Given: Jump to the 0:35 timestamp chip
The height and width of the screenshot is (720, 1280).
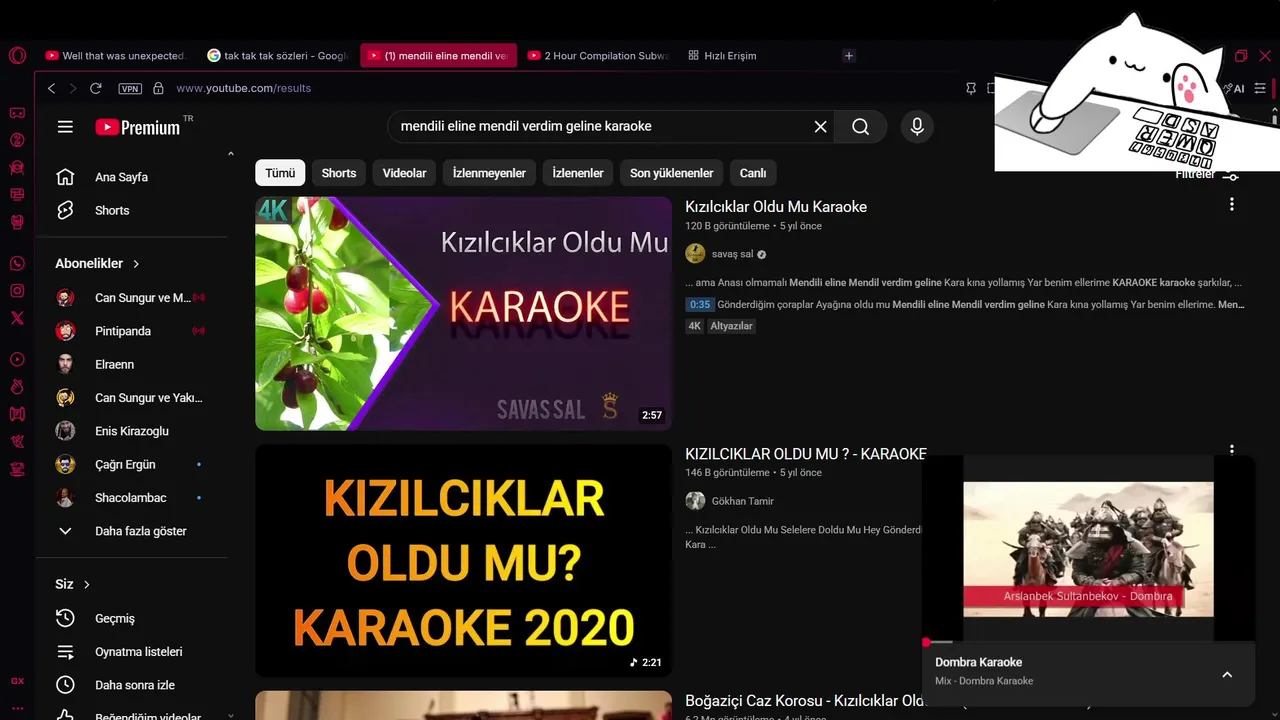Looking at the screenshot, I should (x=700, y=305).
